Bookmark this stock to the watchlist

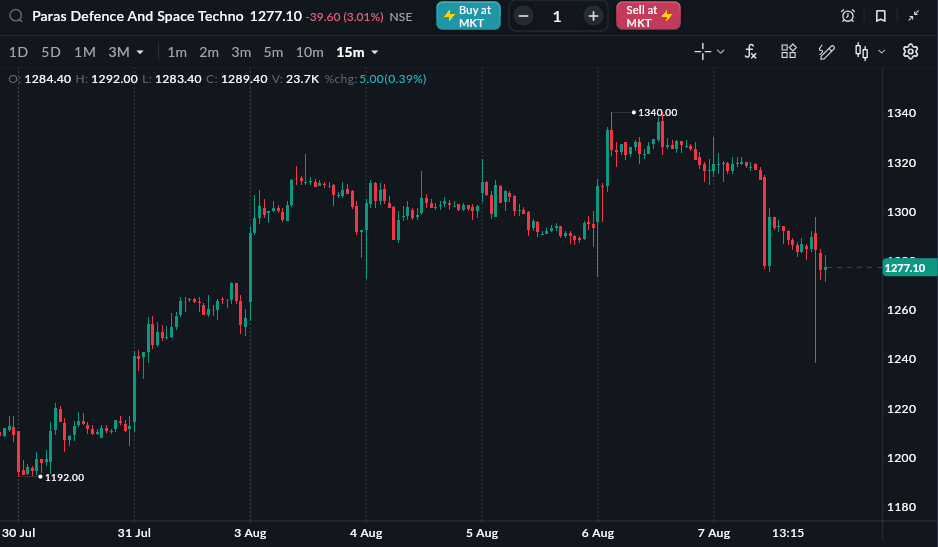coord(881,16)
